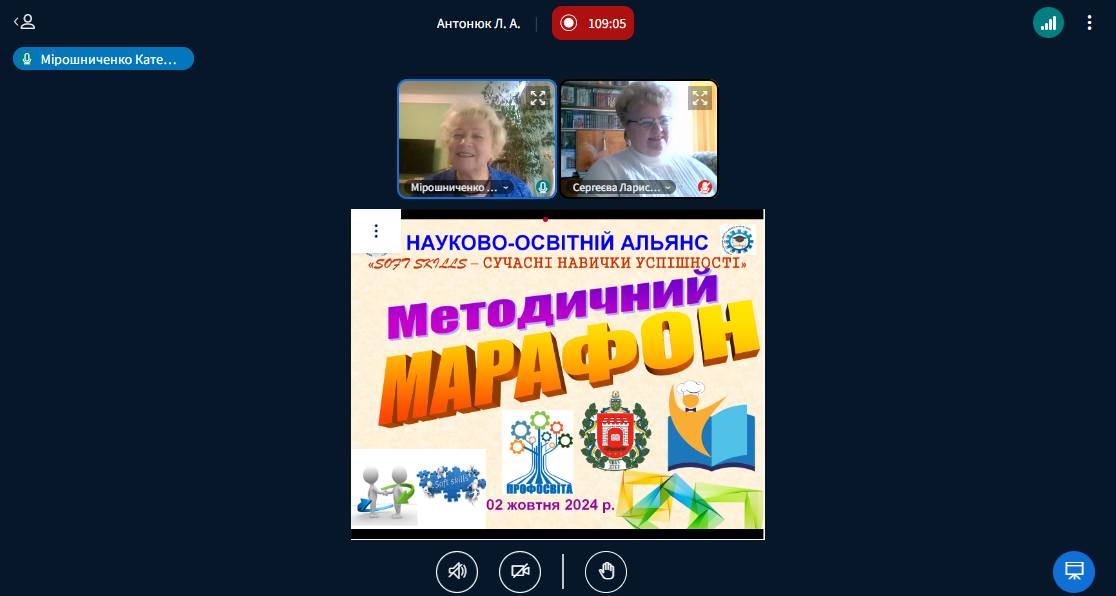Toggle the users list panel

tap(24, 22)
